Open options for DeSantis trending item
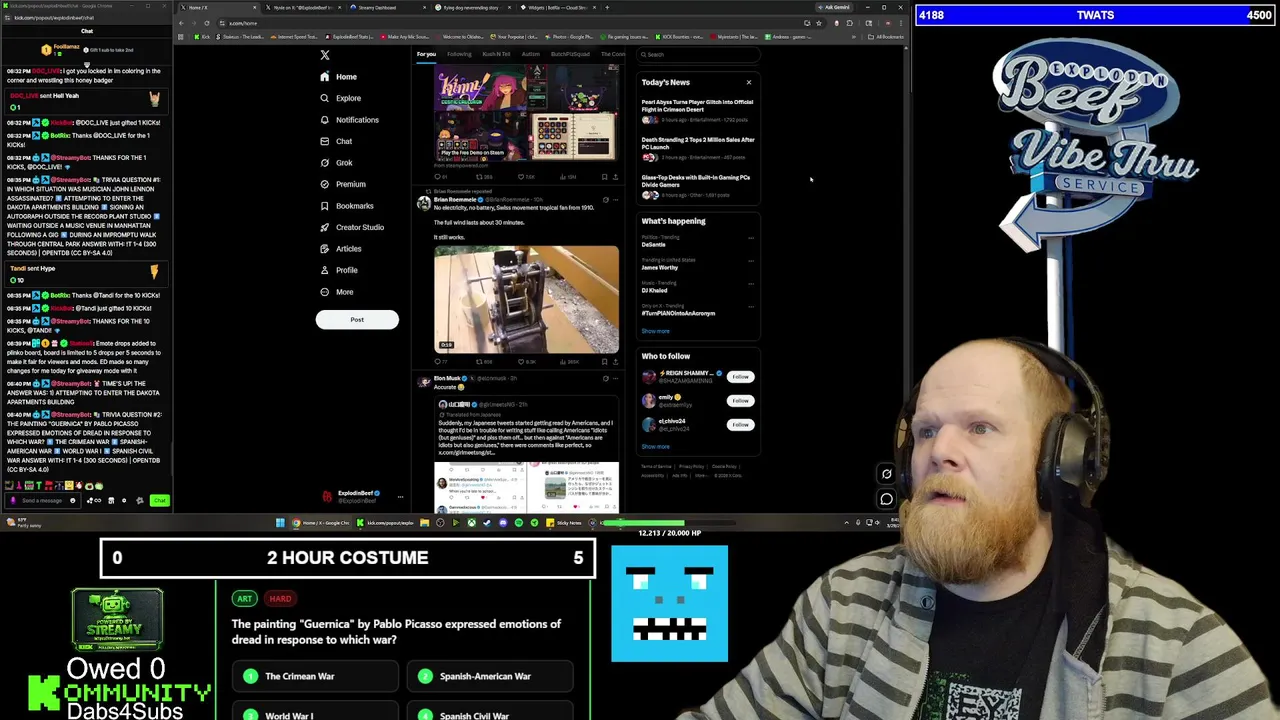This screenshot has width=1280, height=720. (750, 238)
